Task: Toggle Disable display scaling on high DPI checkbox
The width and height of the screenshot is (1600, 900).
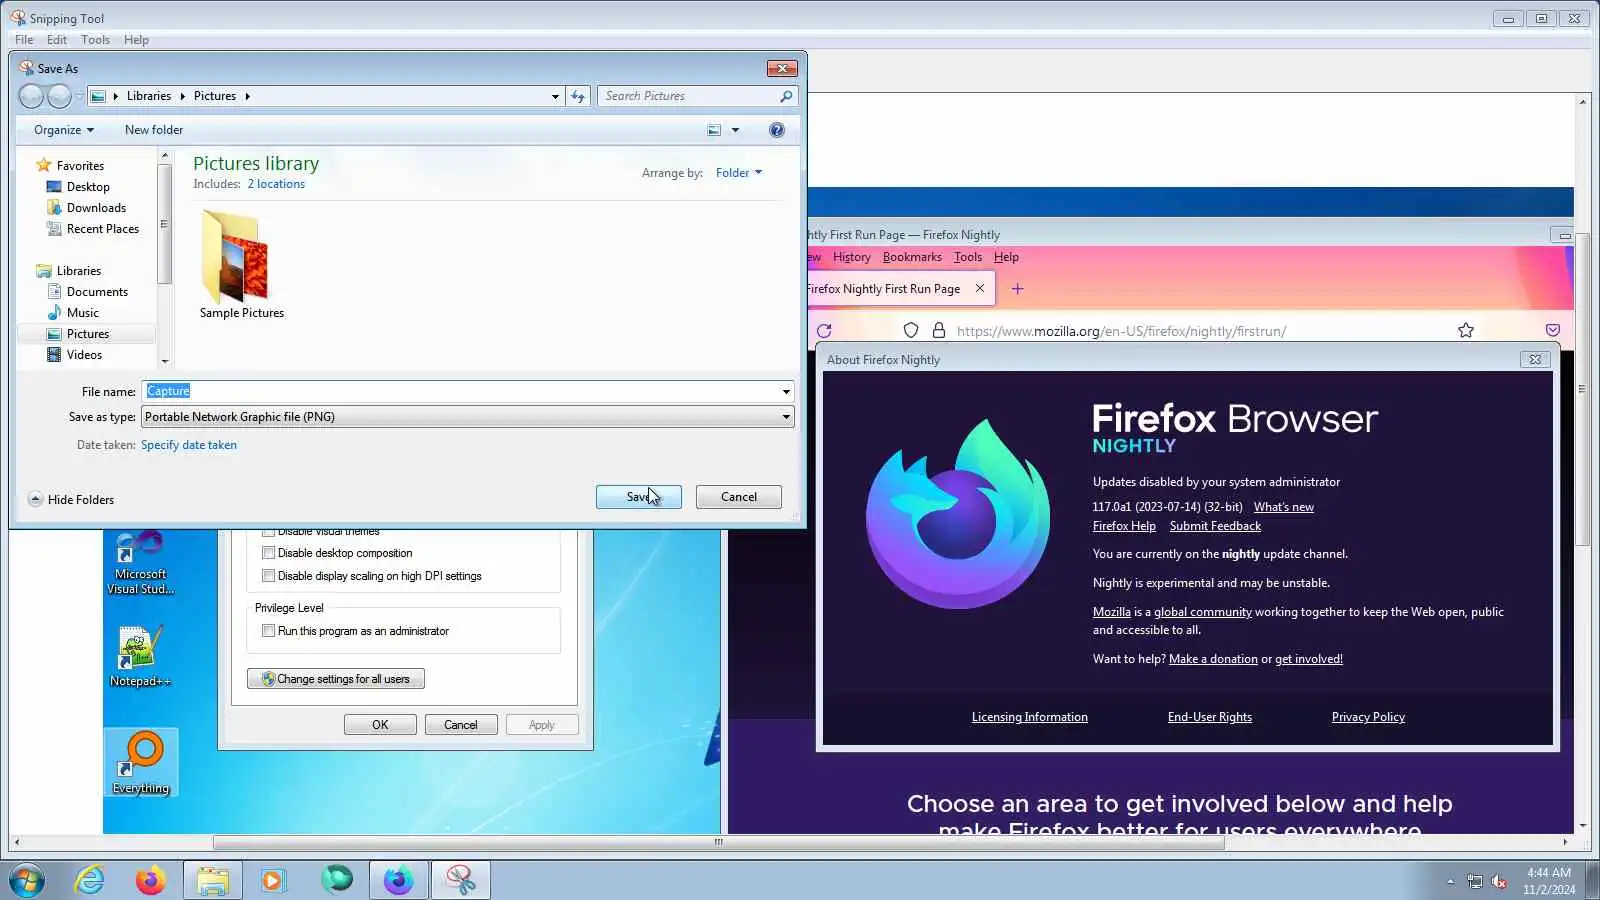Action: pos(268,576)
